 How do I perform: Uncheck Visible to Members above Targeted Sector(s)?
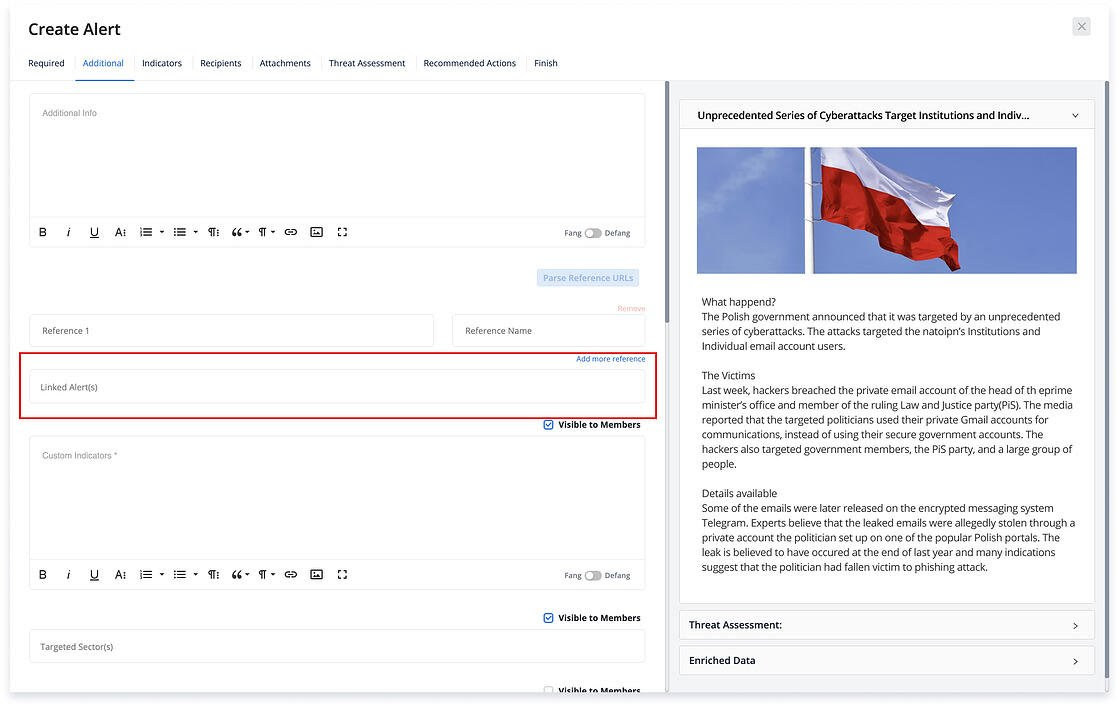tap(548, 618)
